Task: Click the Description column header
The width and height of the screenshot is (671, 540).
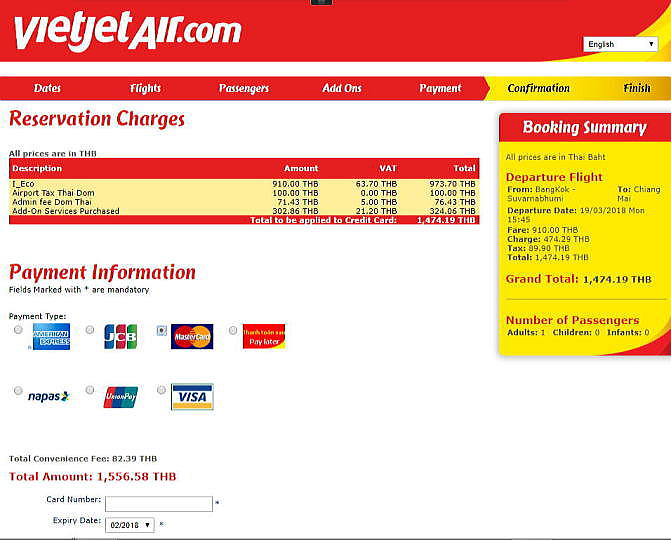Action: [37, 168]
